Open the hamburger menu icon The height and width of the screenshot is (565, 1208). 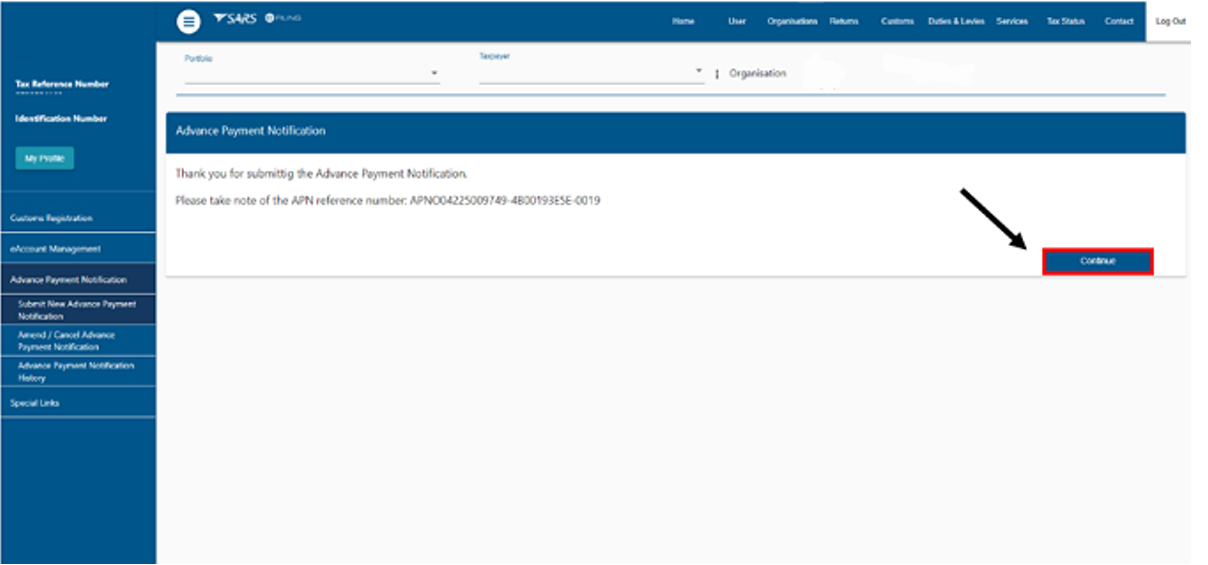[x=188, y=22]
